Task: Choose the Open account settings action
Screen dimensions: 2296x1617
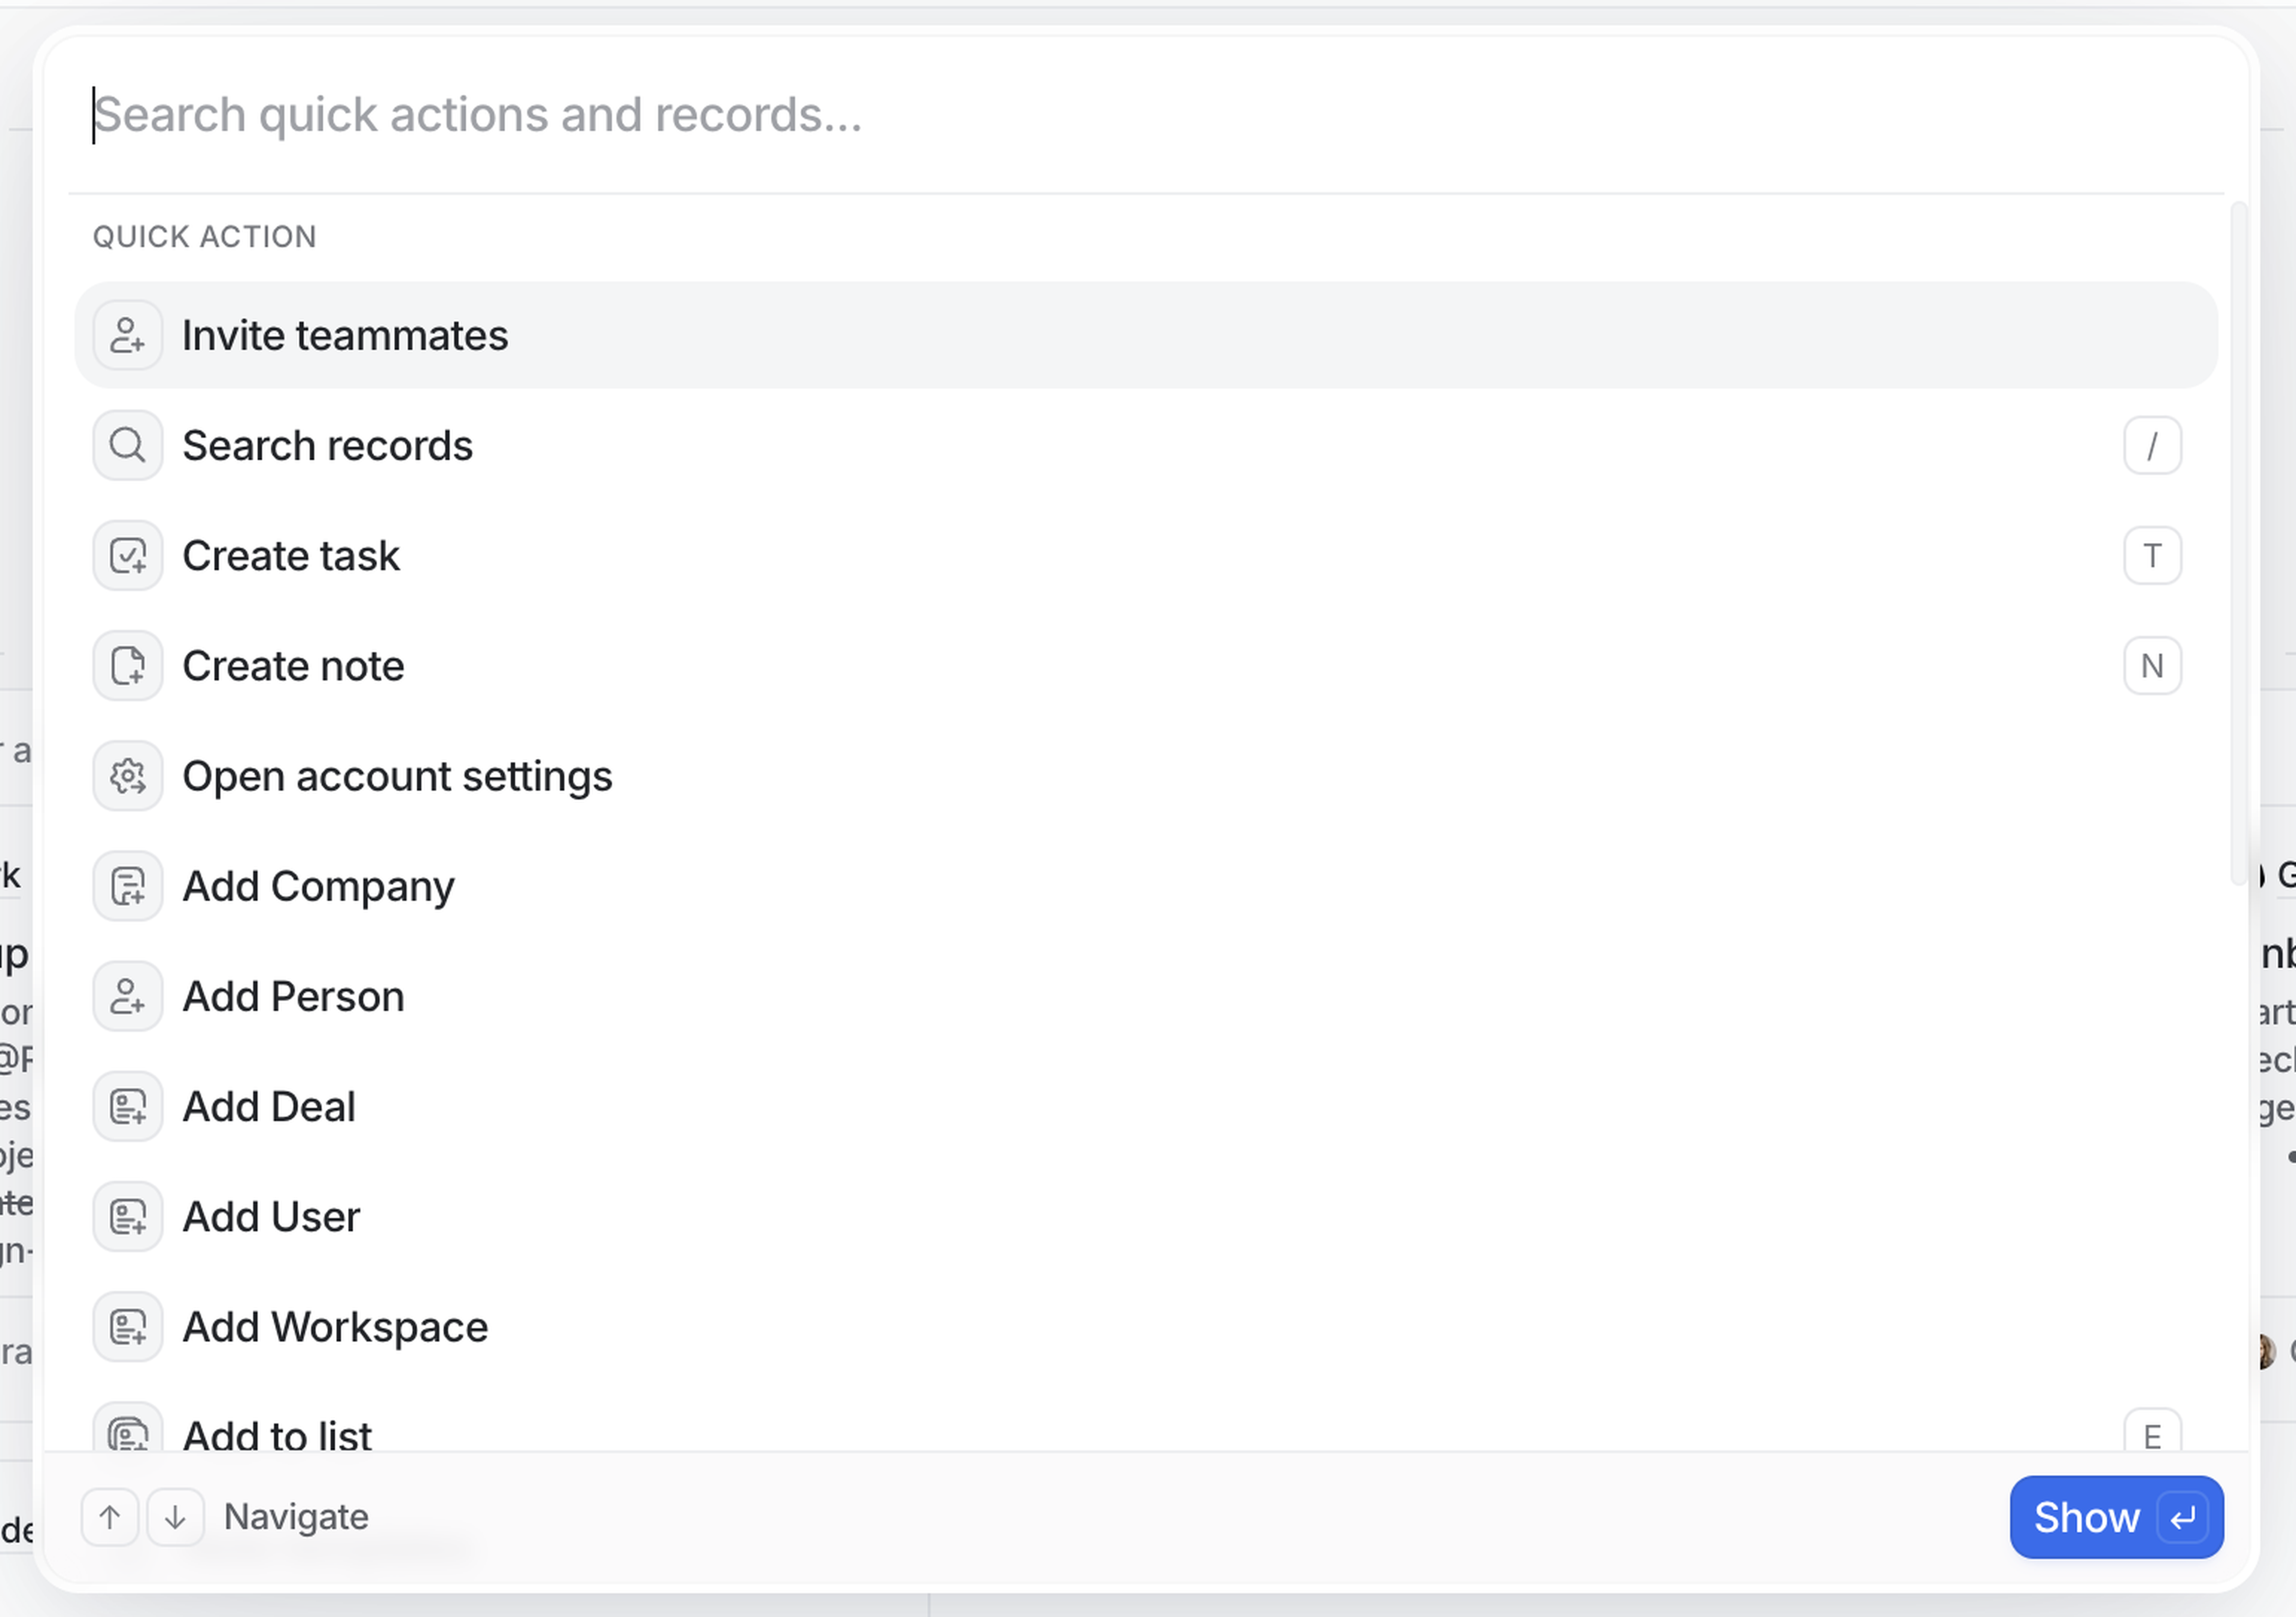Action: click(x=397, y=776)
